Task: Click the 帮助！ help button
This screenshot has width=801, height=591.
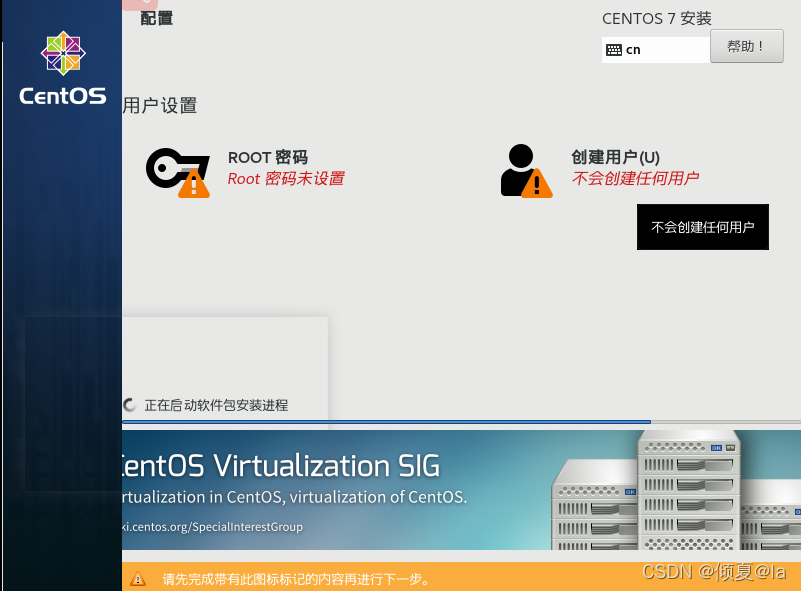Action: tap(746, 46)
